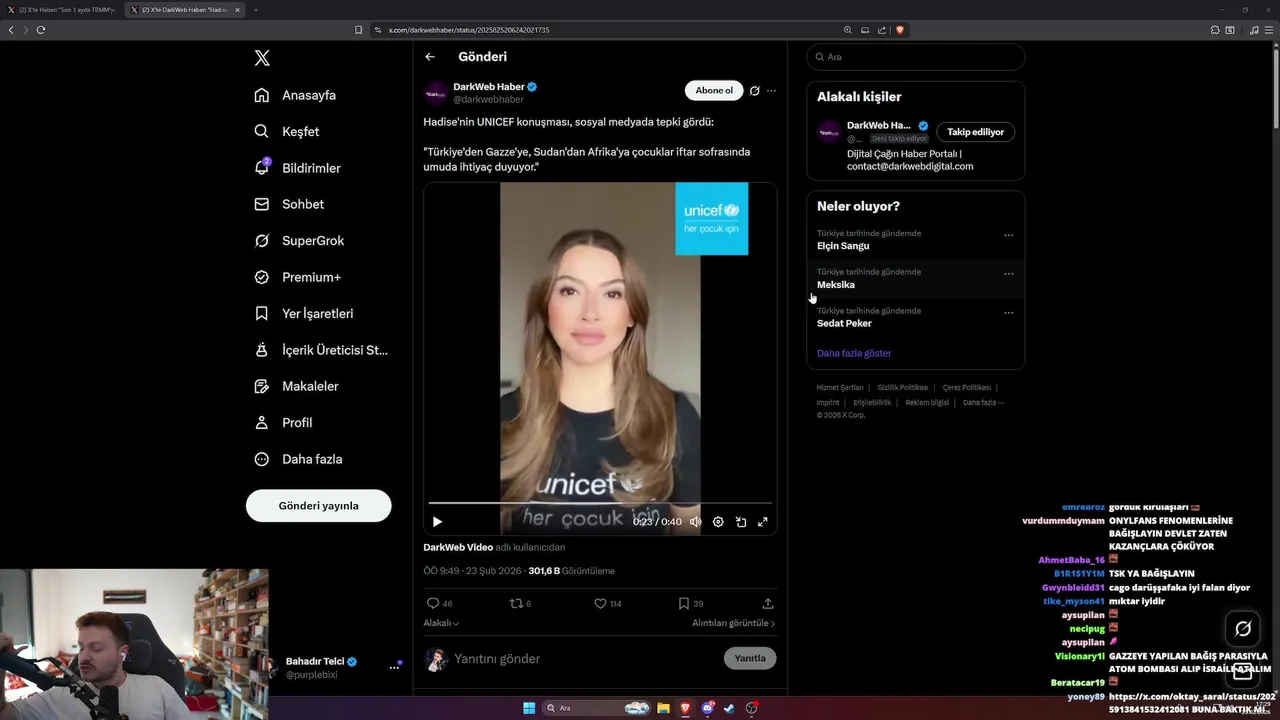Open options dots for Meksika trend

[x=1008, y=274]
